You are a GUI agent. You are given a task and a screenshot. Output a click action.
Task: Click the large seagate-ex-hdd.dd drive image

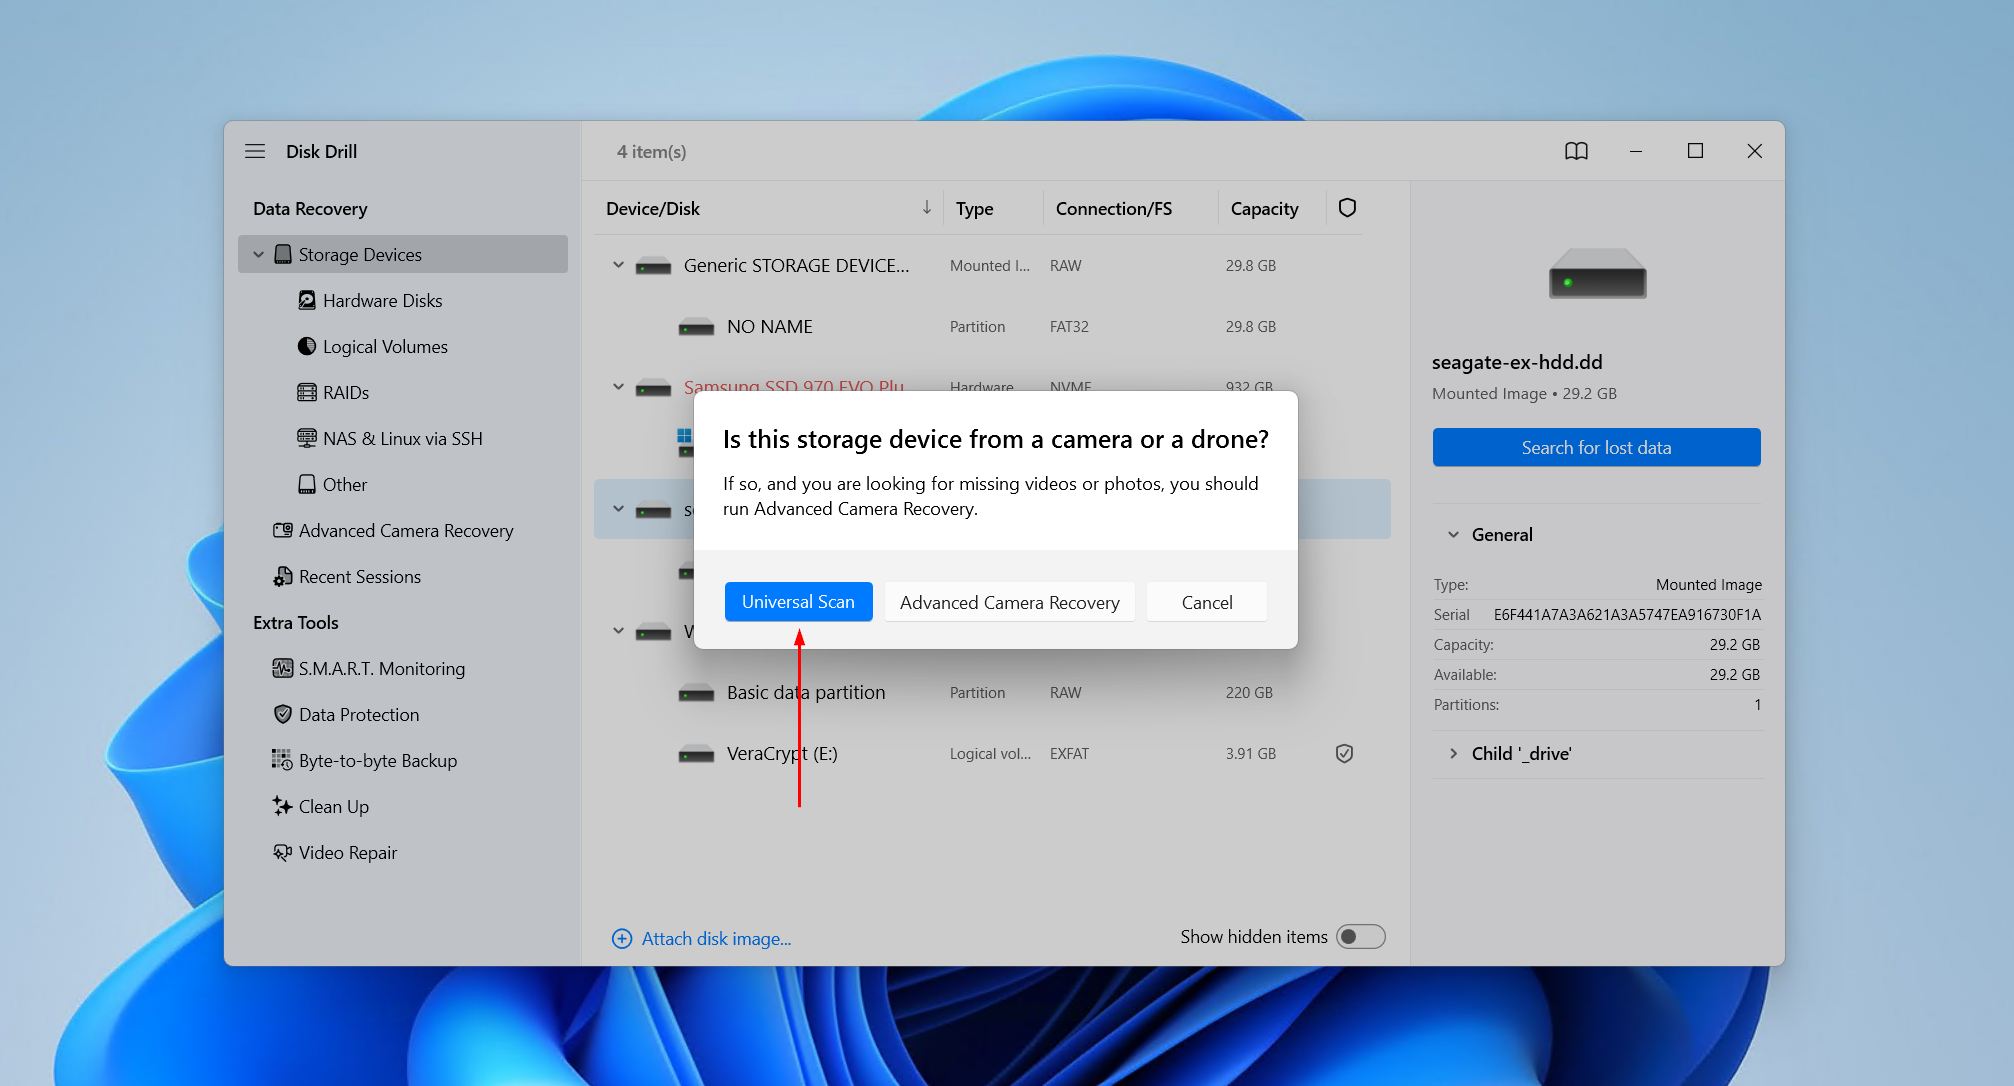[1597, 274]
